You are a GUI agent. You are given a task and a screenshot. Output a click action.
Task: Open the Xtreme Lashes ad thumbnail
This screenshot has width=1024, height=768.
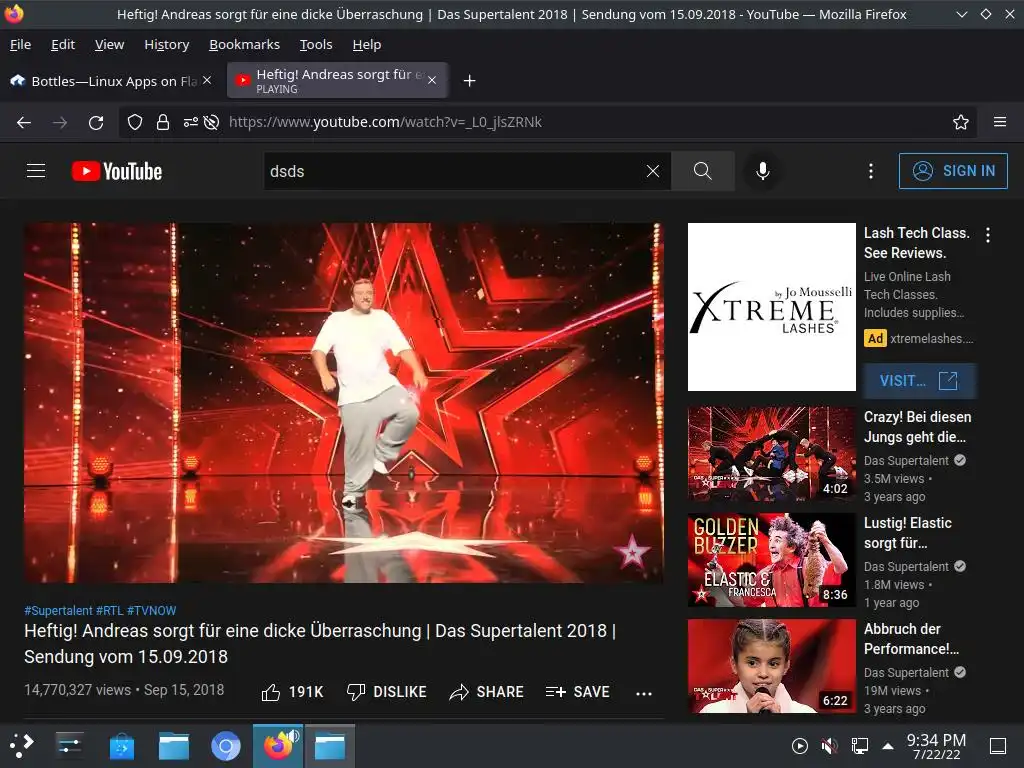pos(771,307)
